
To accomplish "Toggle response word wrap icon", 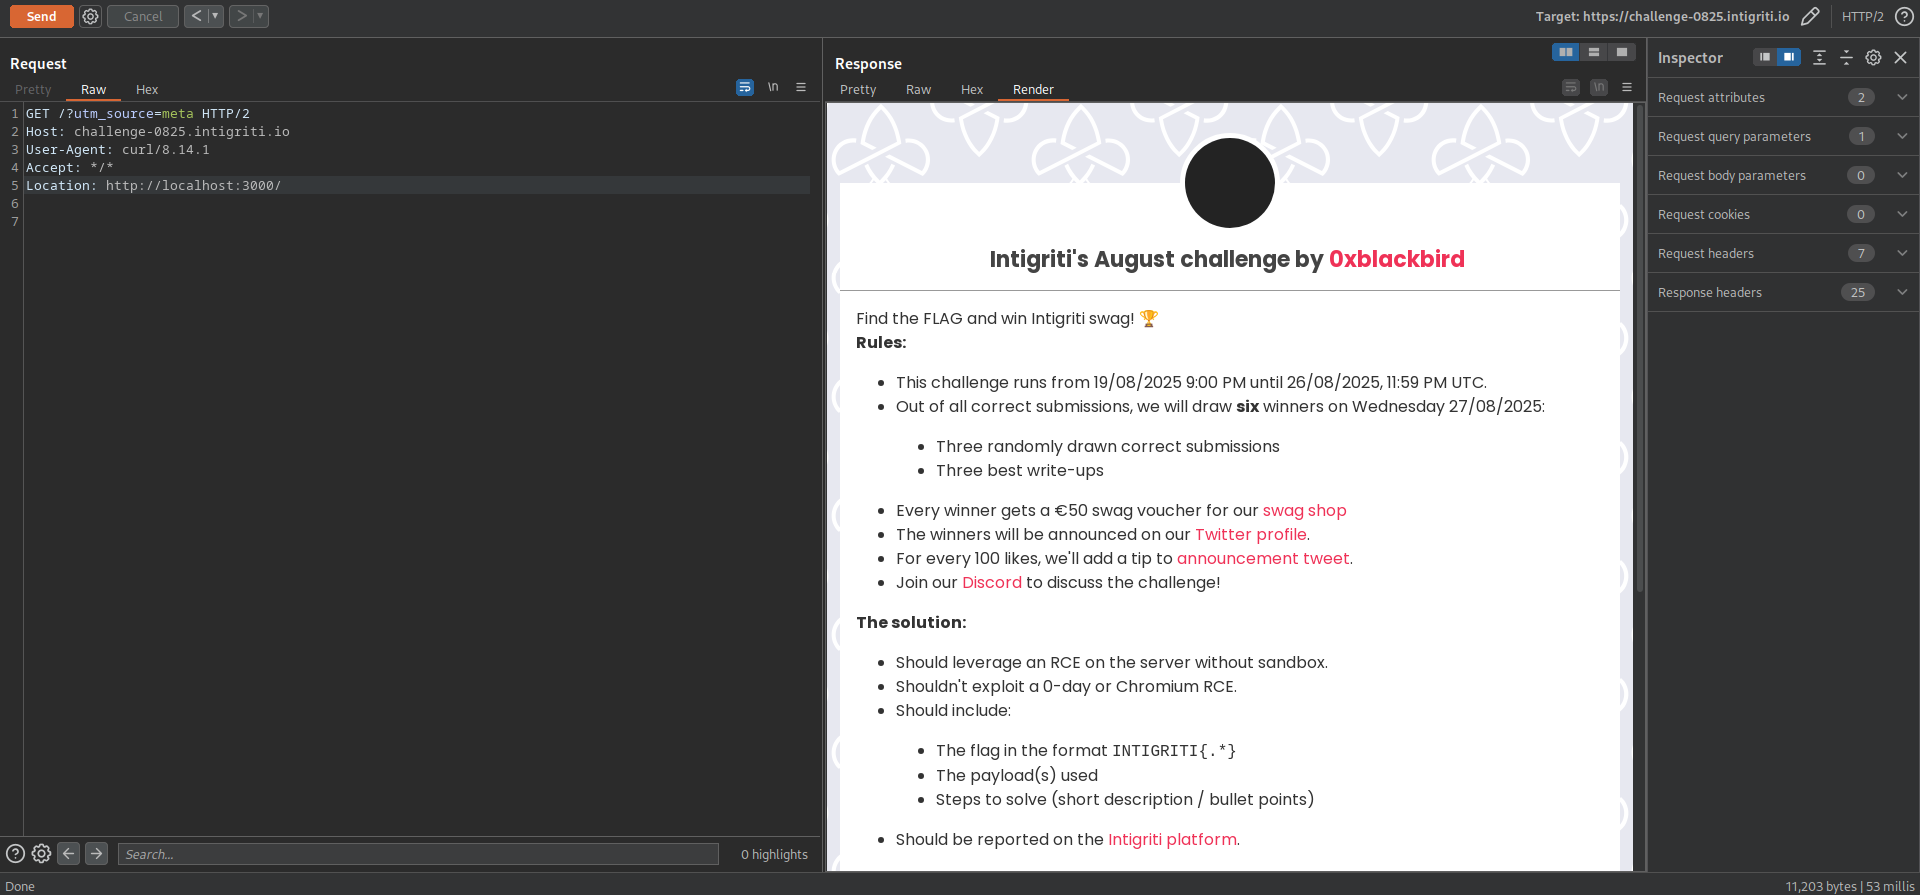I will click(x=1571, y=87).
